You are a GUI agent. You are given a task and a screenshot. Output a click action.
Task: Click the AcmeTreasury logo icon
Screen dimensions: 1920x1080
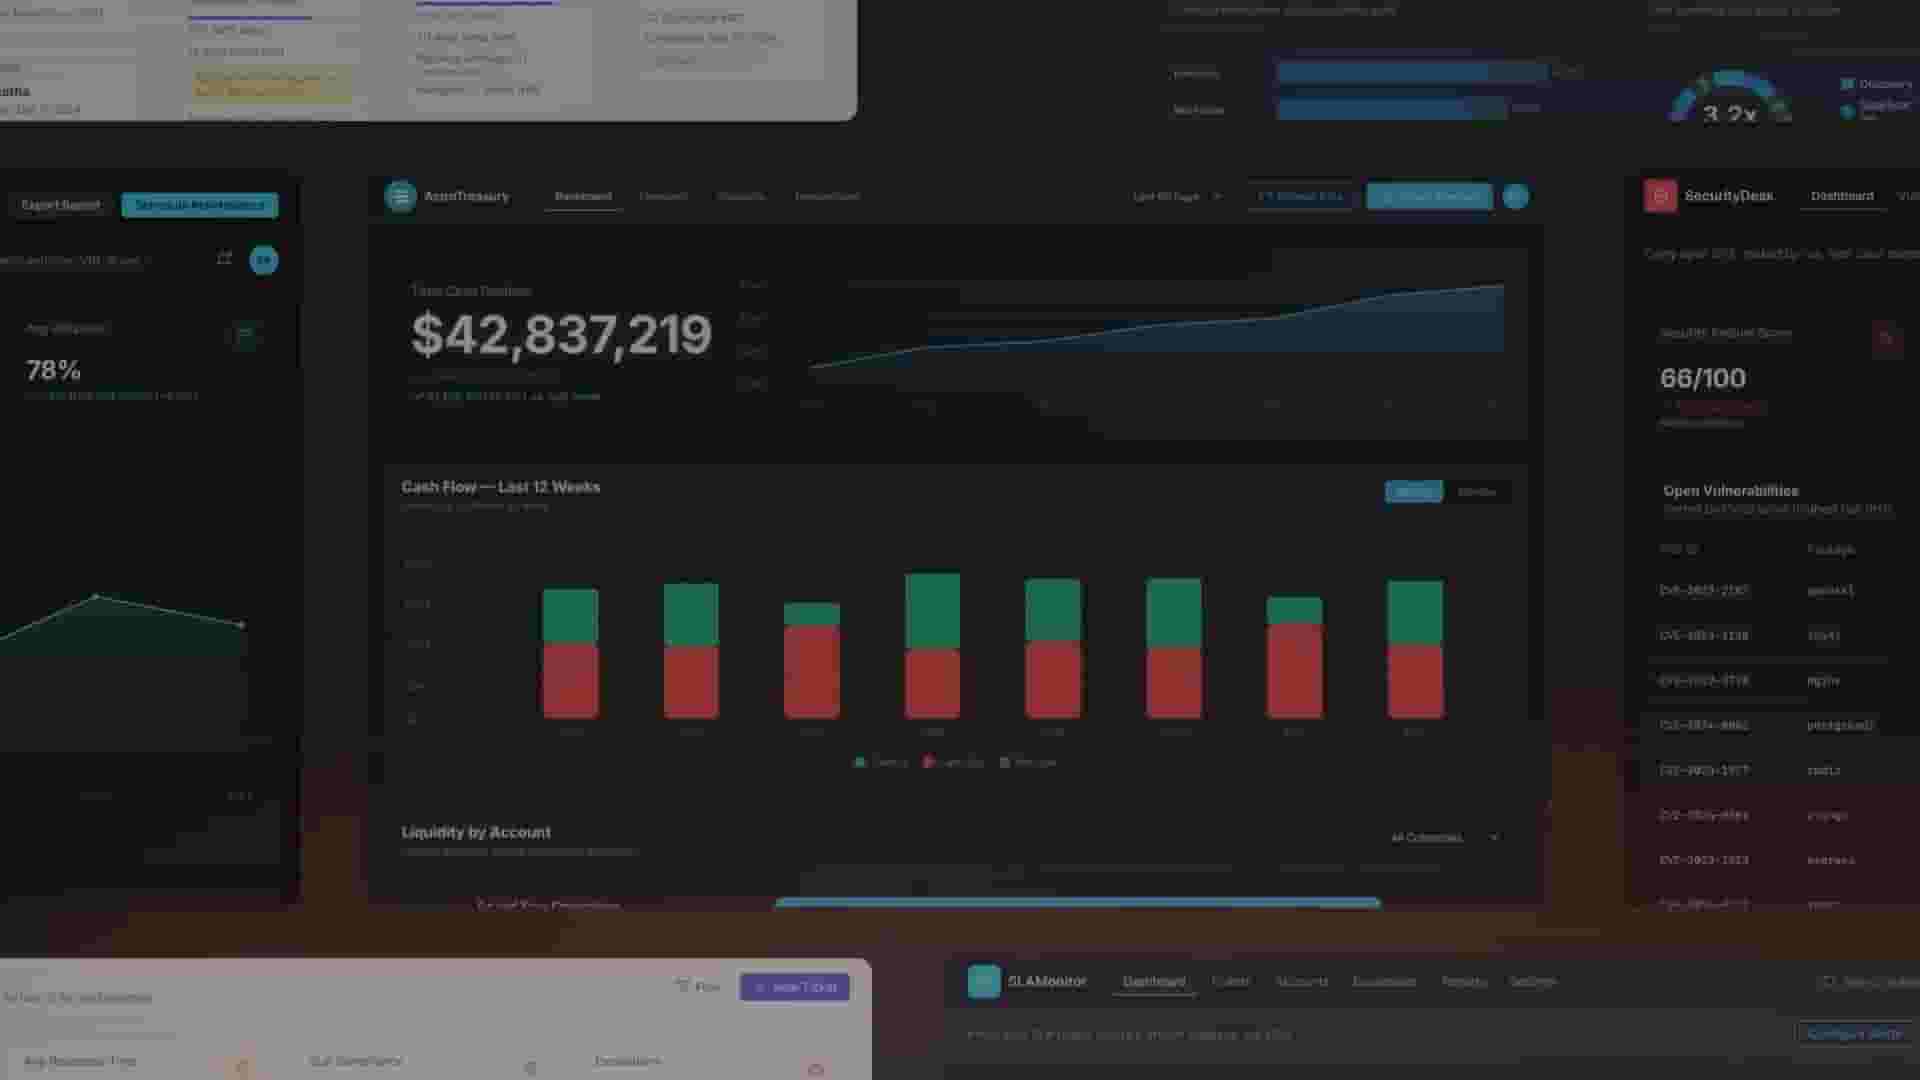click(400, 196)
